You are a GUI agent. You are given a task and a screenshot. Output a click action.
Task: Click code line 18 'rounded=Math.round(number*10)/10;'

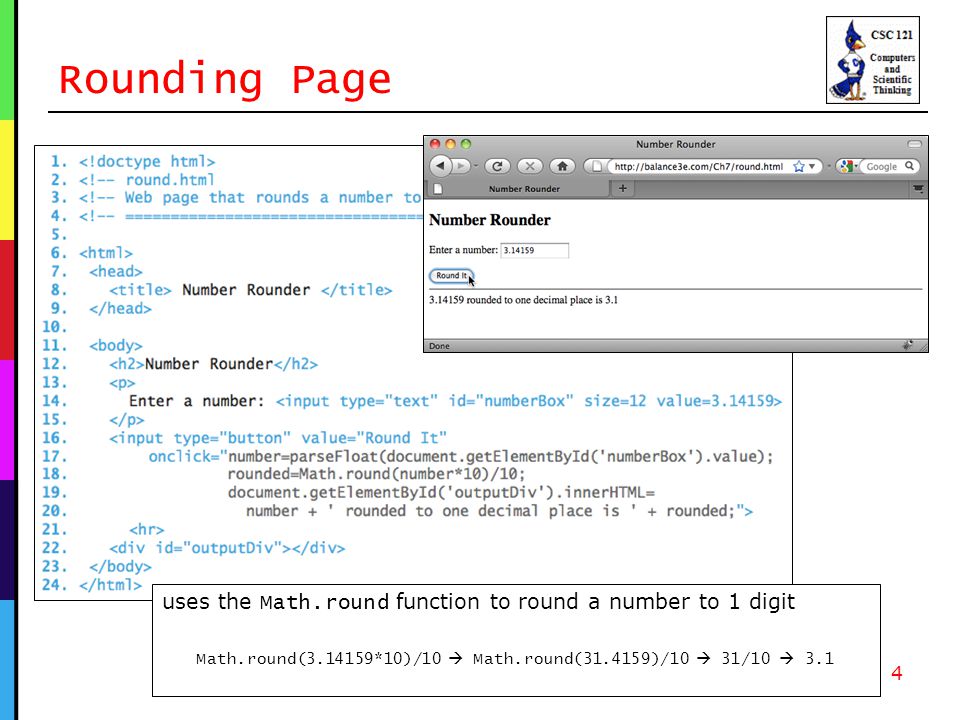(x=377, y=474)
